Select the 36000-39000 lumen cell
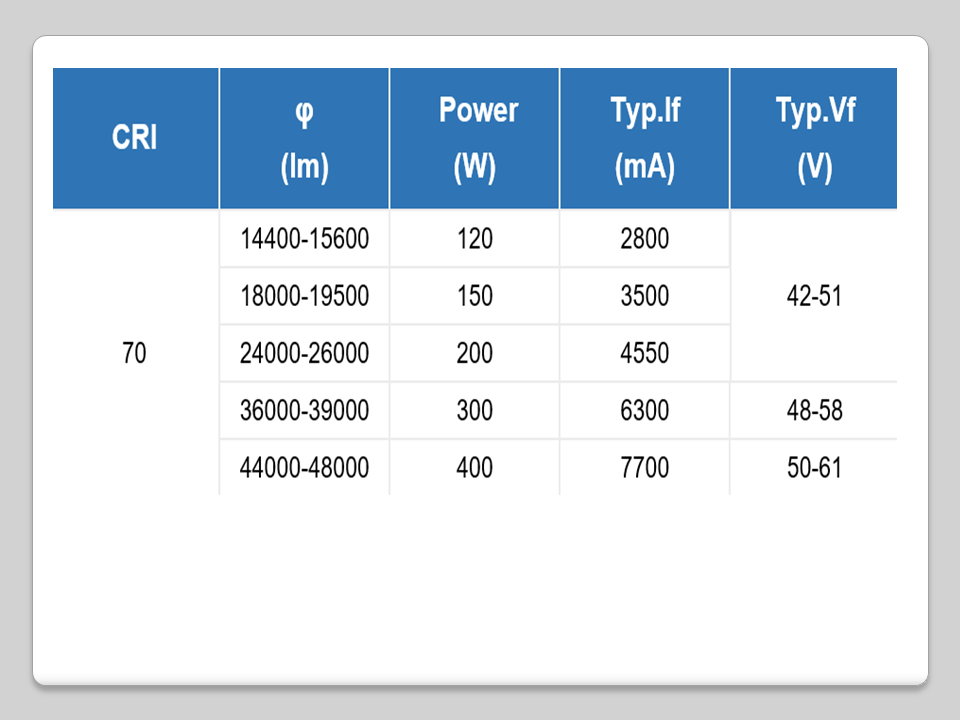960x720 pixels. 304,410
